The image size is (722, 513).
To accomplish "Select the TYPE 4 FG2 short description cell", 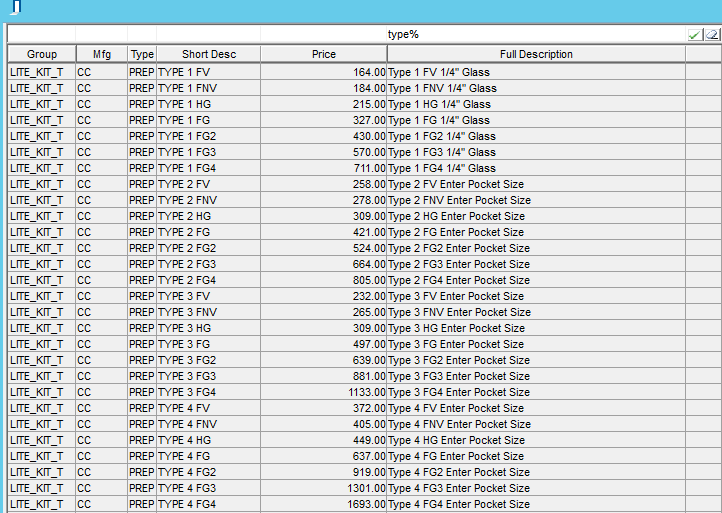I will pyautogui.click(x=209, y=472).
